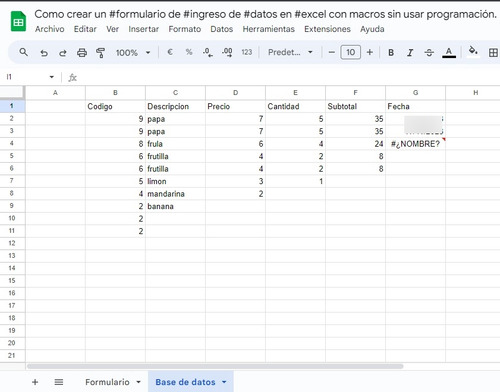Screen dimensions: 500x392
Task: Select the cell with subtotal 24
Action: pos(355,144)
